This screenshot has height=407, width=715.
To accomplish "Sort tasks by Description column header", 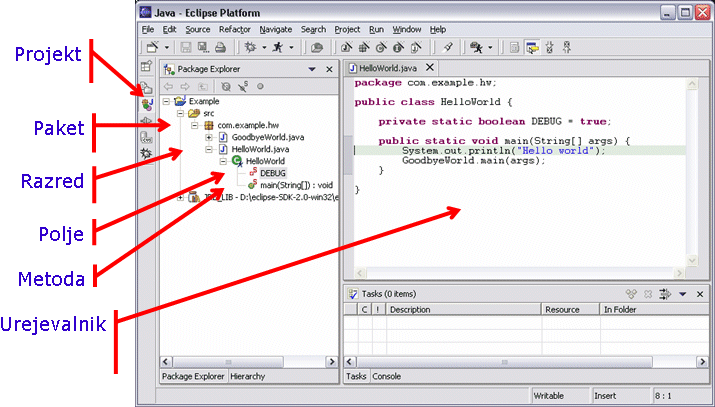I will (x=463, y=309).
